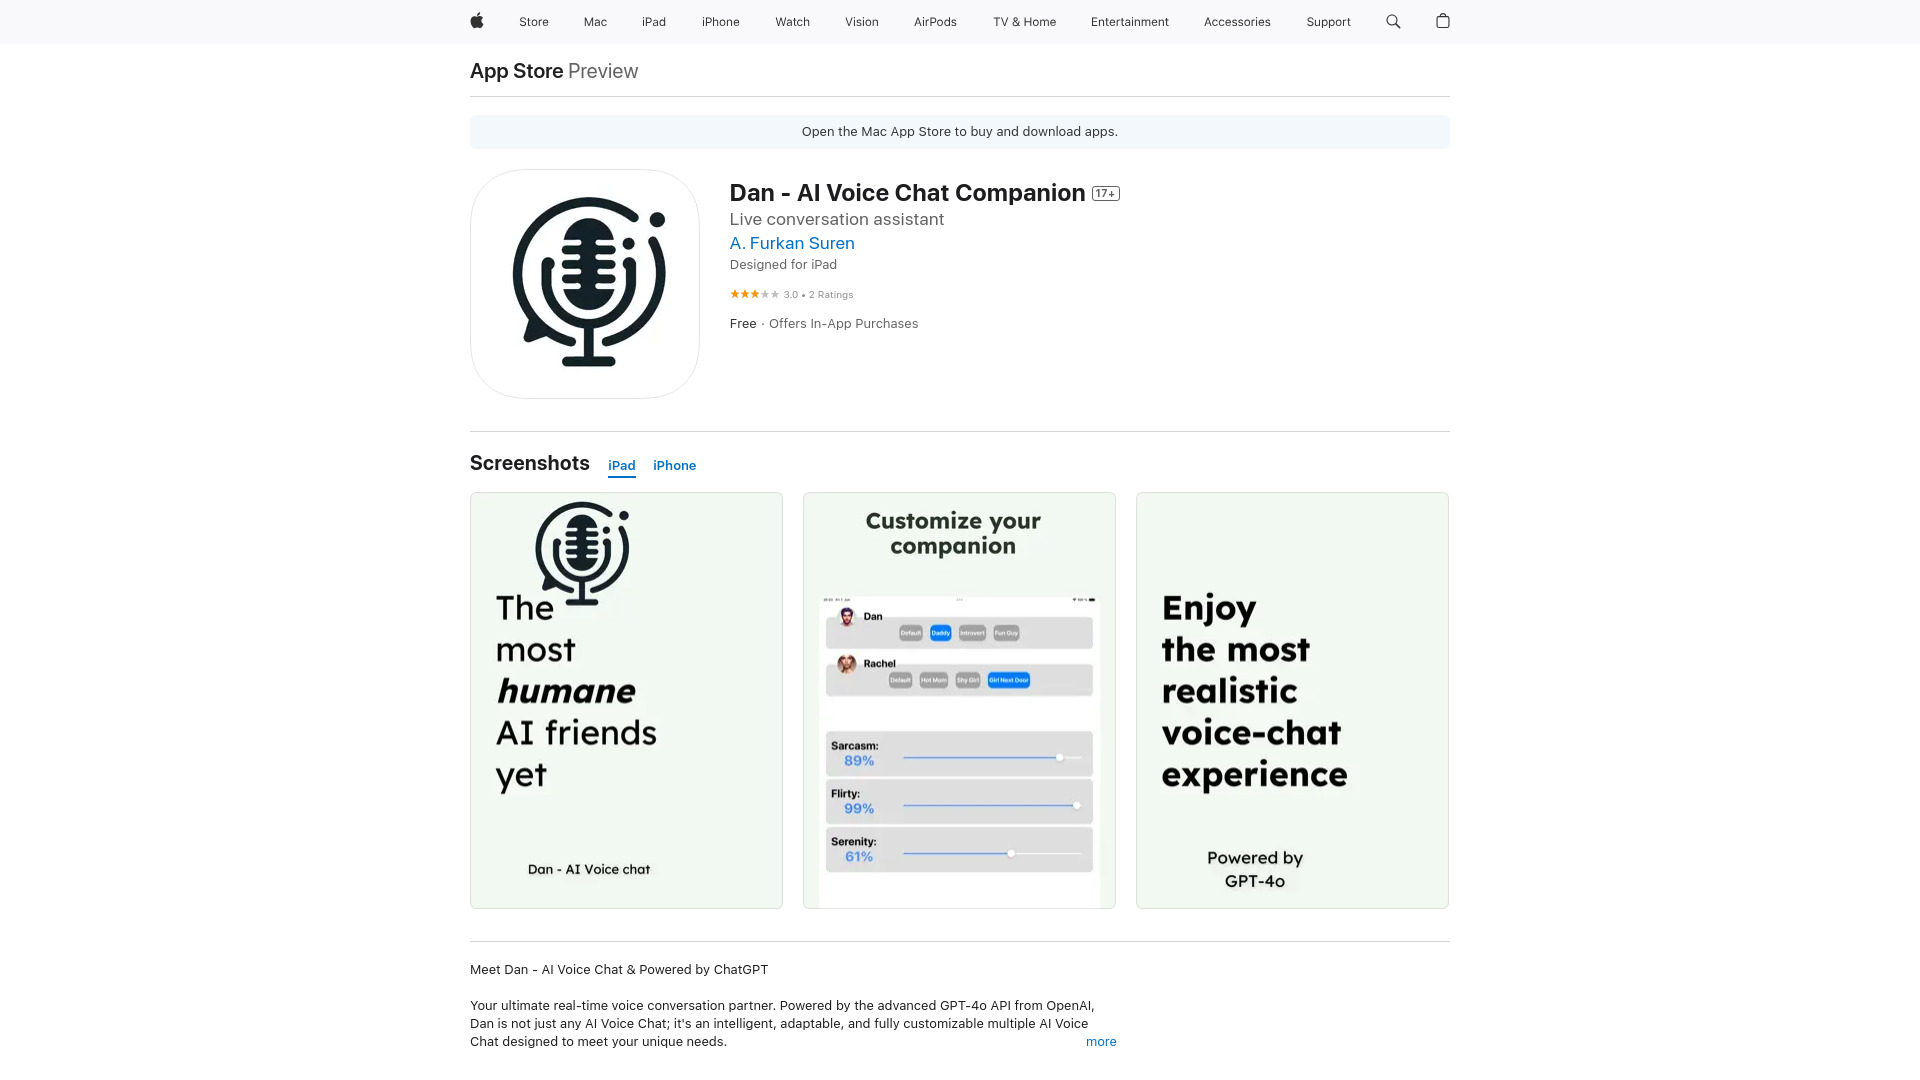Select the iPhone screenshots tab
Screen dimensions: 1920x1080
(x=674, y=465)
